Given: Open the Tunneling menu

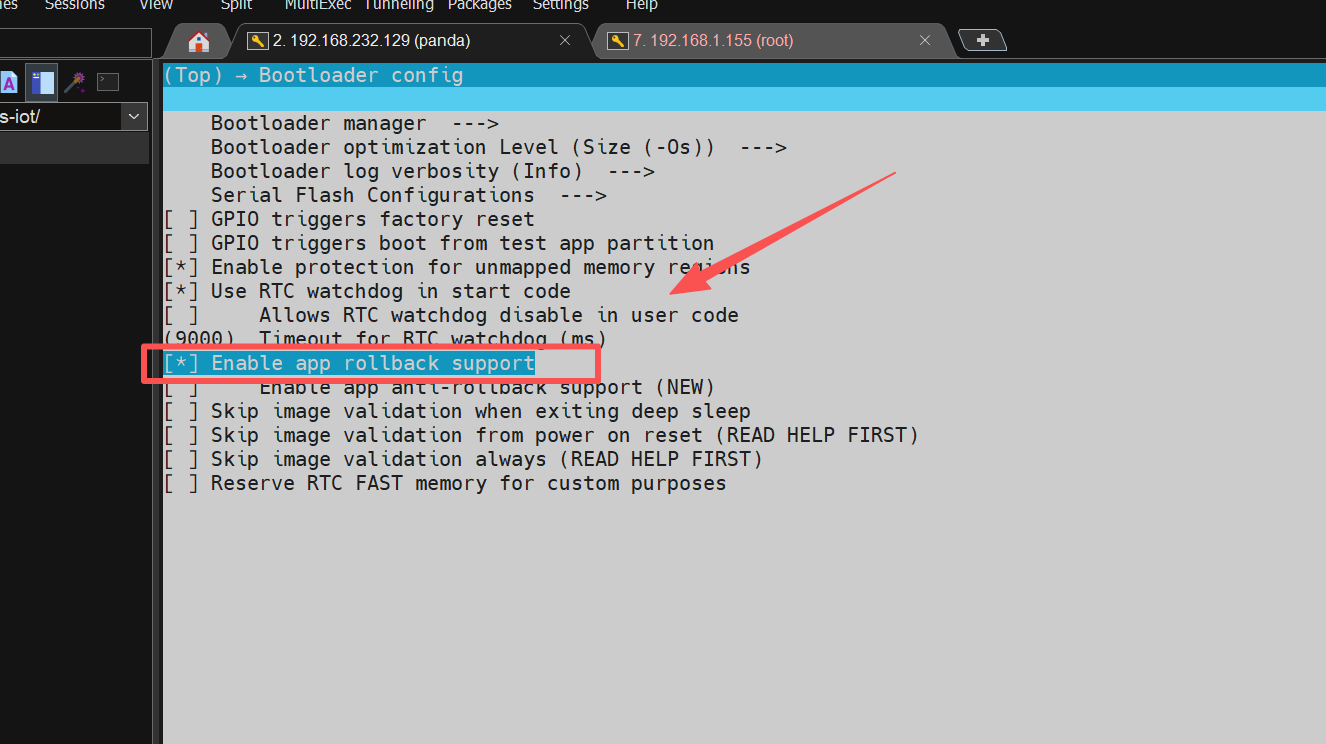Looking at the screenshot, I should click(x=398, y=5).
